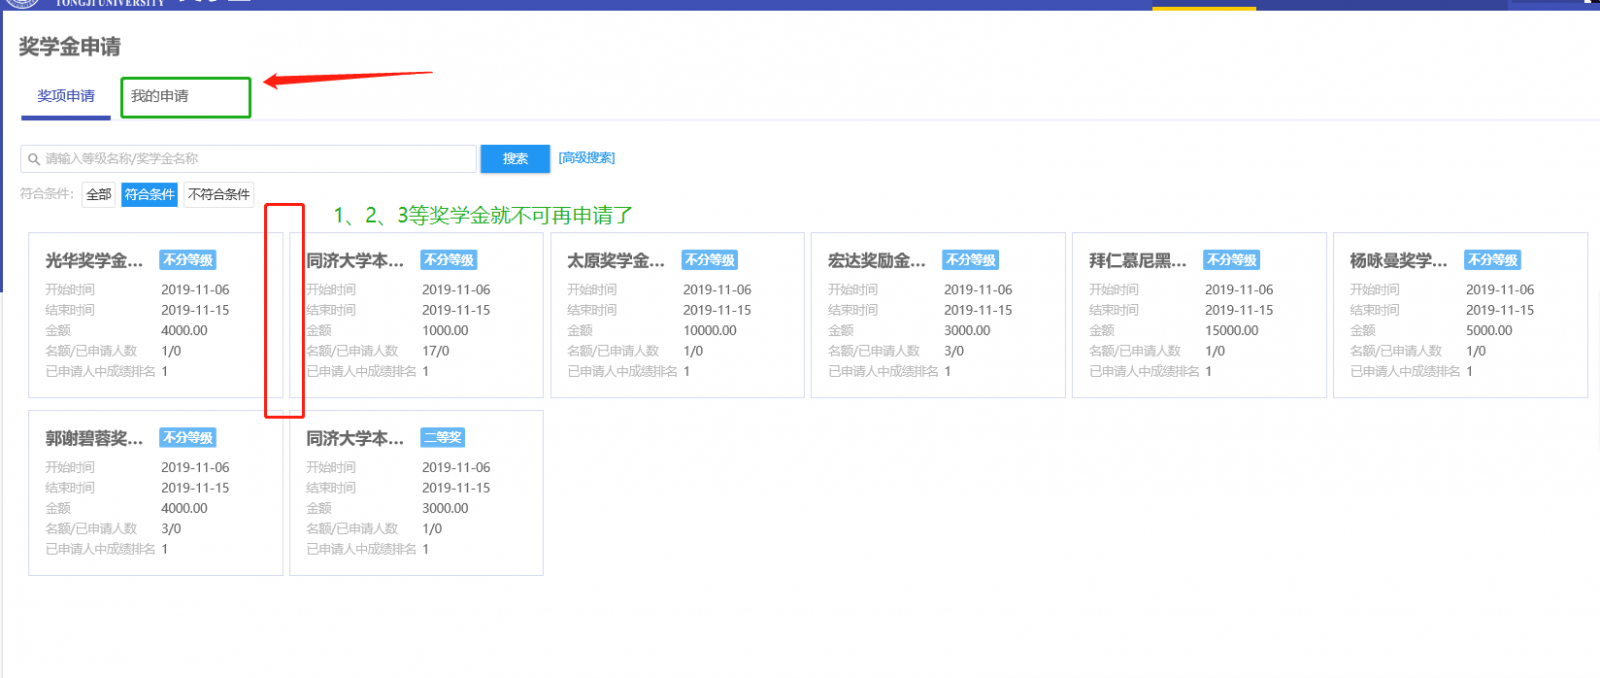Viewport: 1600px width, 678px height.
Task: Open the 宏达奖励金 scholarship card title
Action: pos(877,261)
